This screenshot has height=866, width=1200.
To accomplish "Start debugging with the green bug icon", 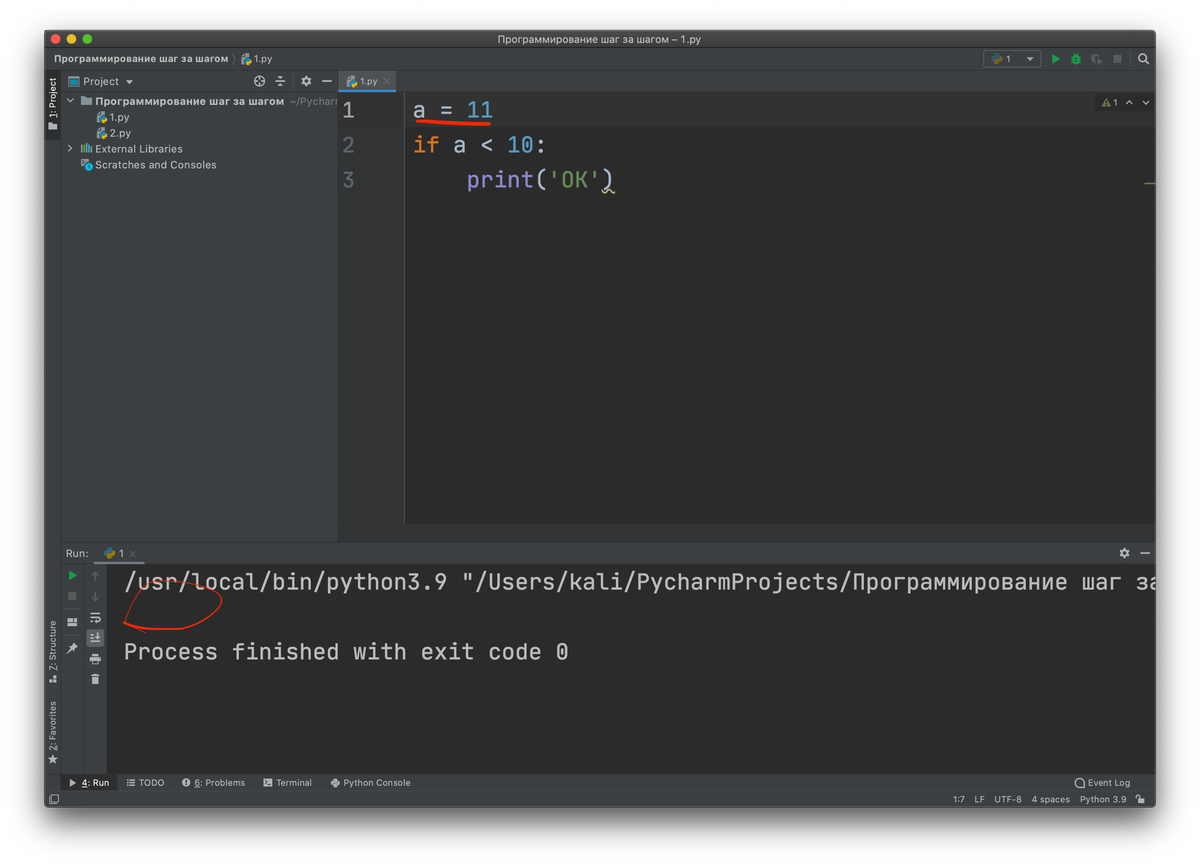I will (1076, 59).
